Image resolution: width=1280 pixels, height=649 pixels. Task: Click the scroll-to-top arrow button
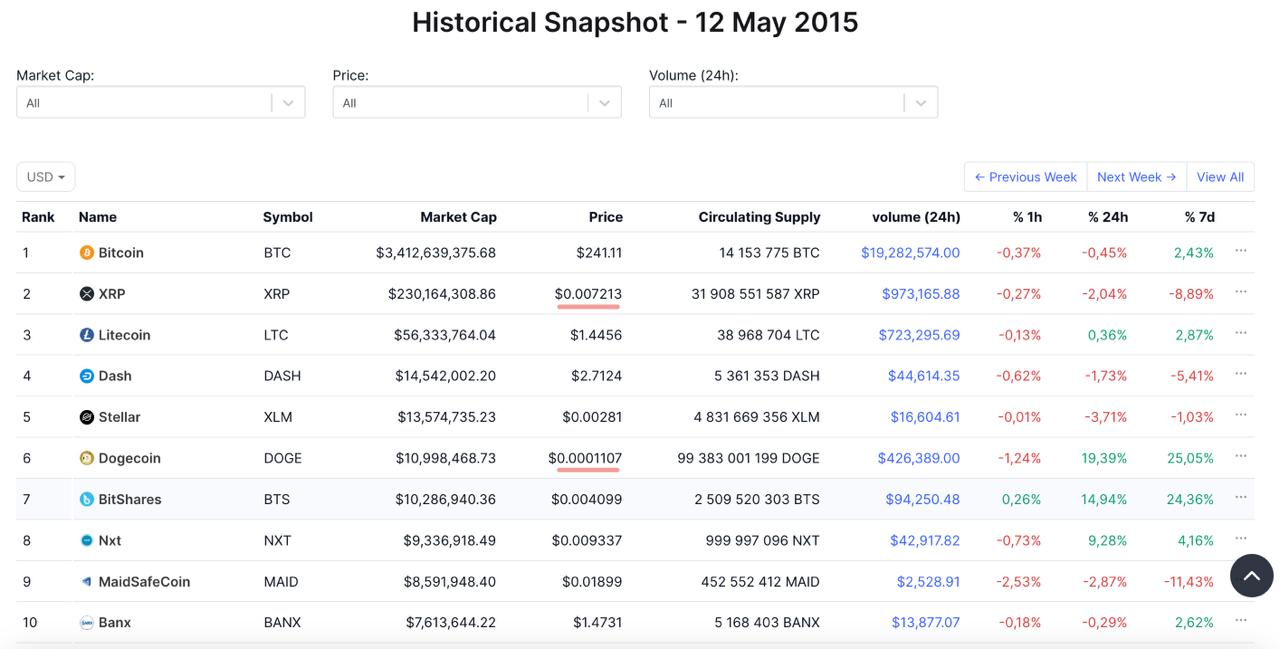tap(1251, 575)
